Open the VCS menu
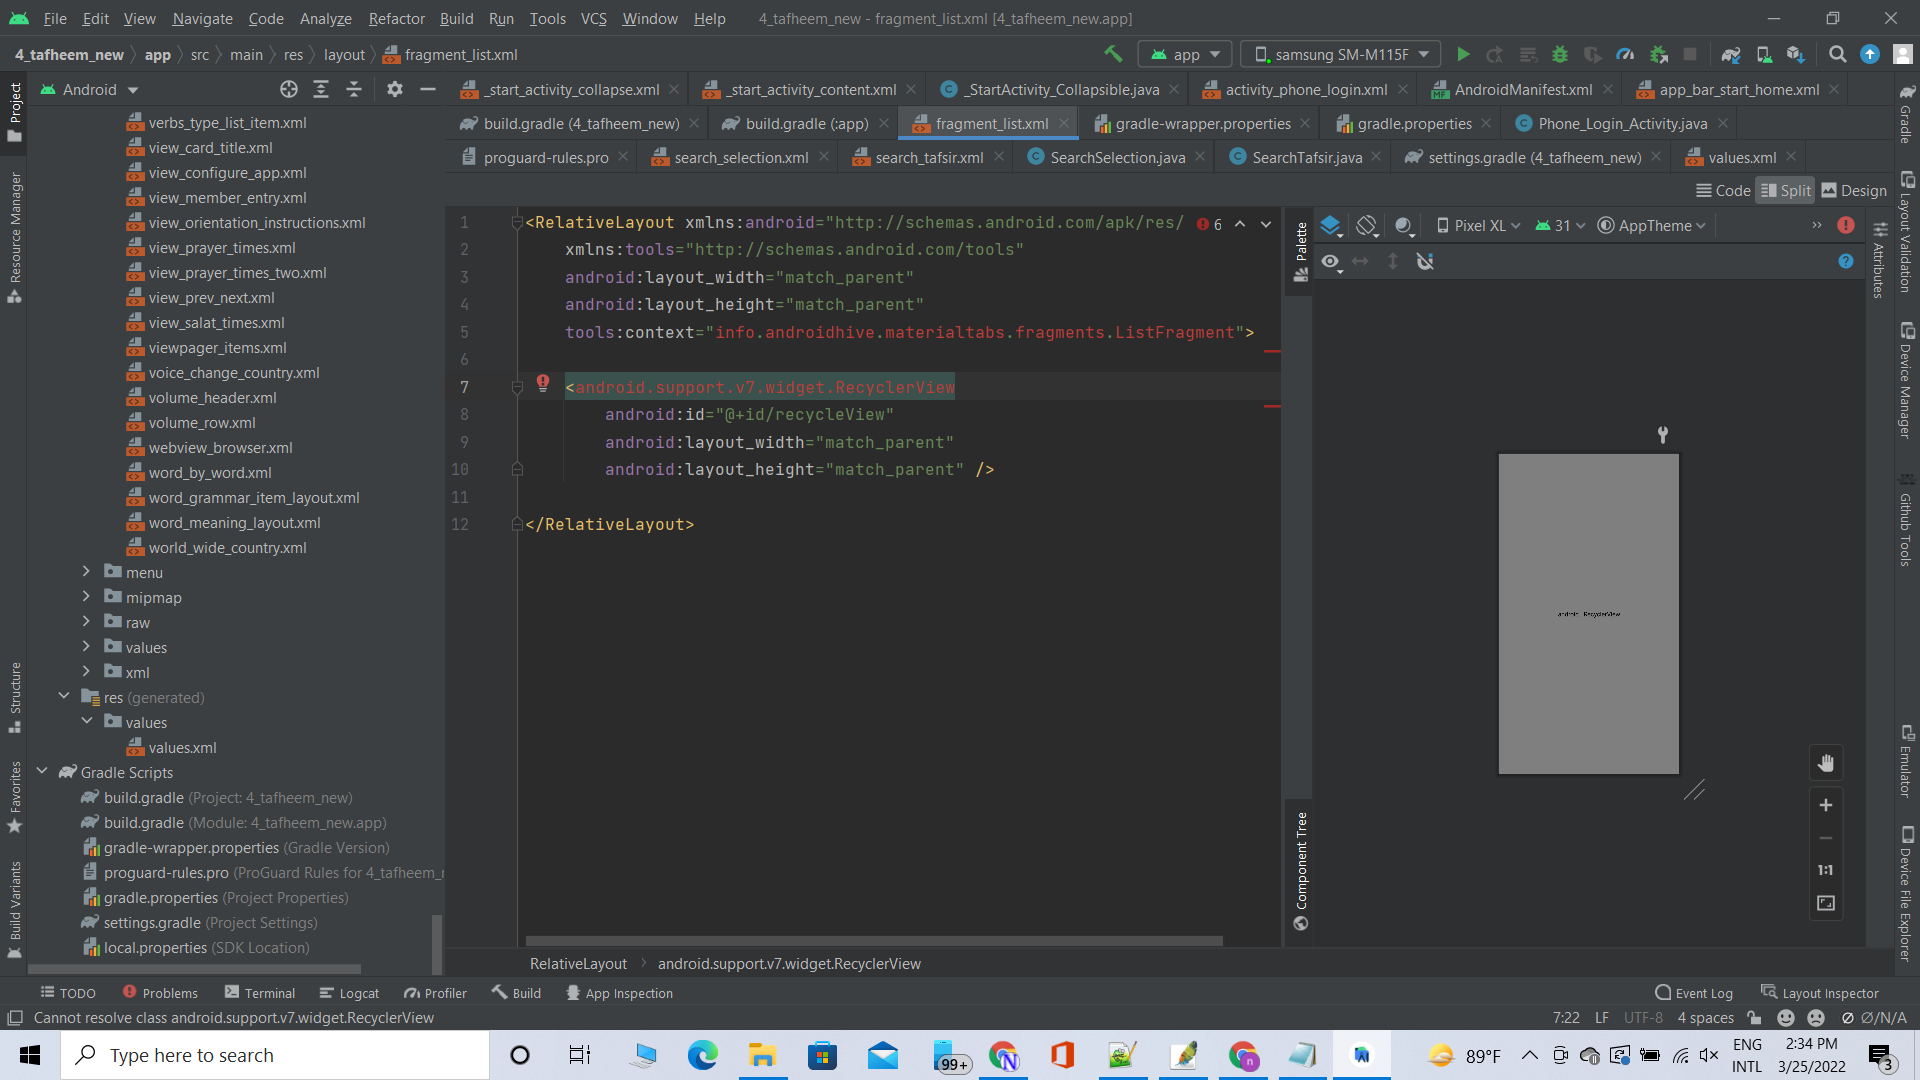Image resolution: width=1920 pixels, height=1080 pixels. pos(593,18)
